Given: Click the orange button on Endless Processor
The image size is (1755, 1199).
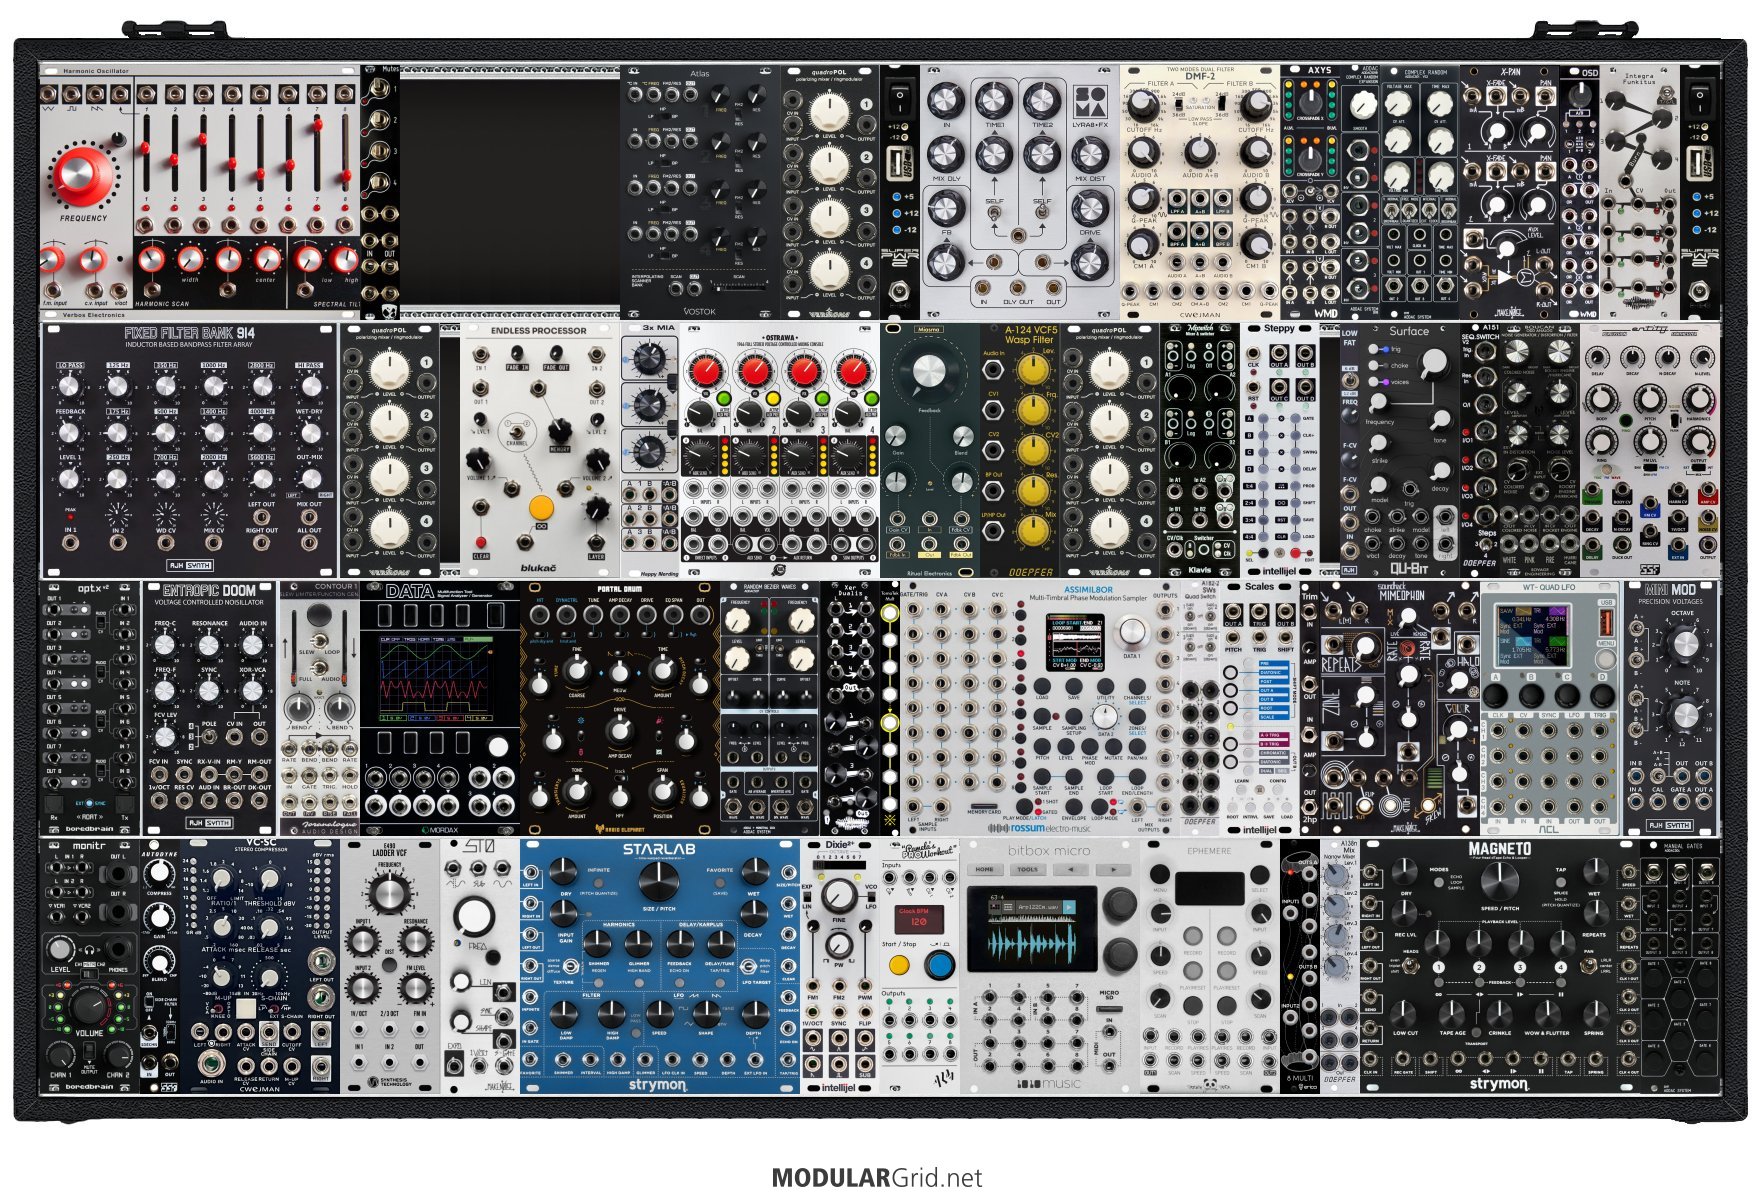Looking at the screenshot, I should pyautogui.click(x=541, y=506).
